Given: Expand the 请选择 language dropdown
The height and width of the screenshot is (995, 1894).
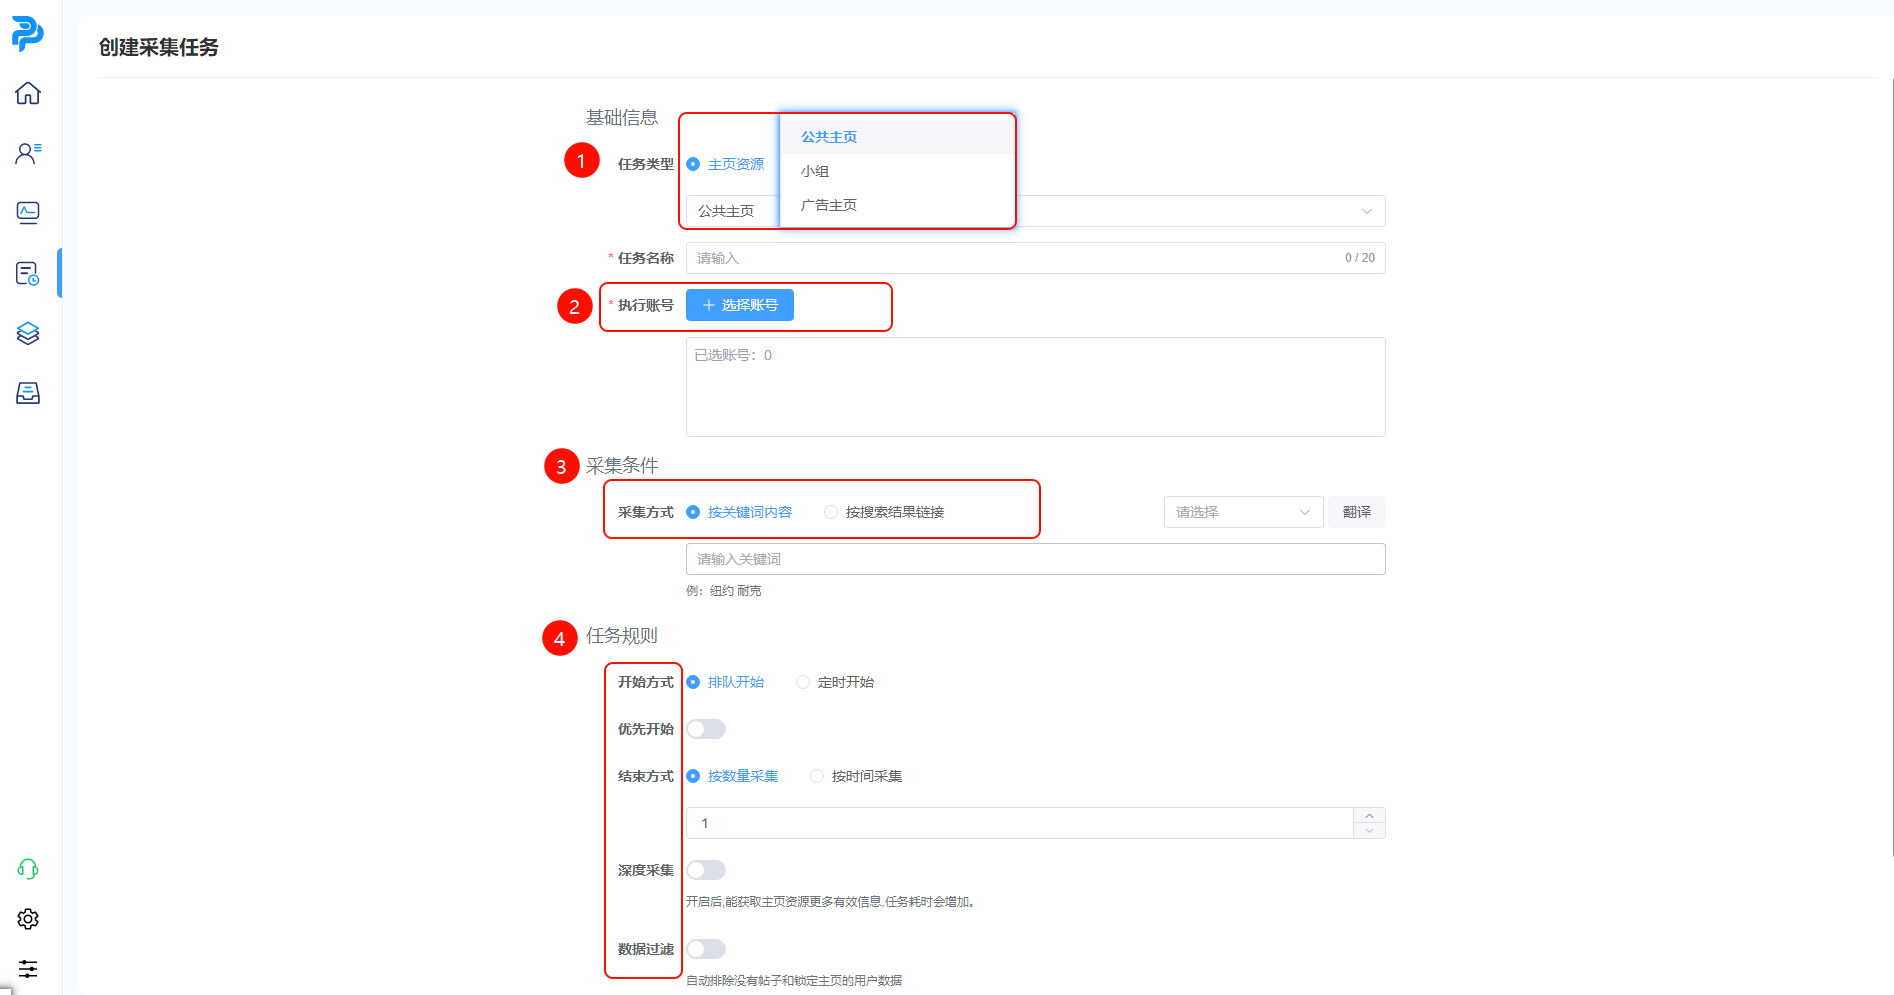Looking at the screenshot, I should coord(1243,512).
